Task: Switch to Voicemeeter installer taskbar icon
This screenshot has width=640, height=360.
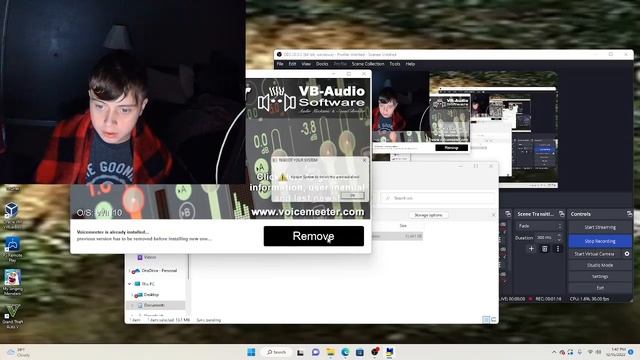Action: click(390, 352)
